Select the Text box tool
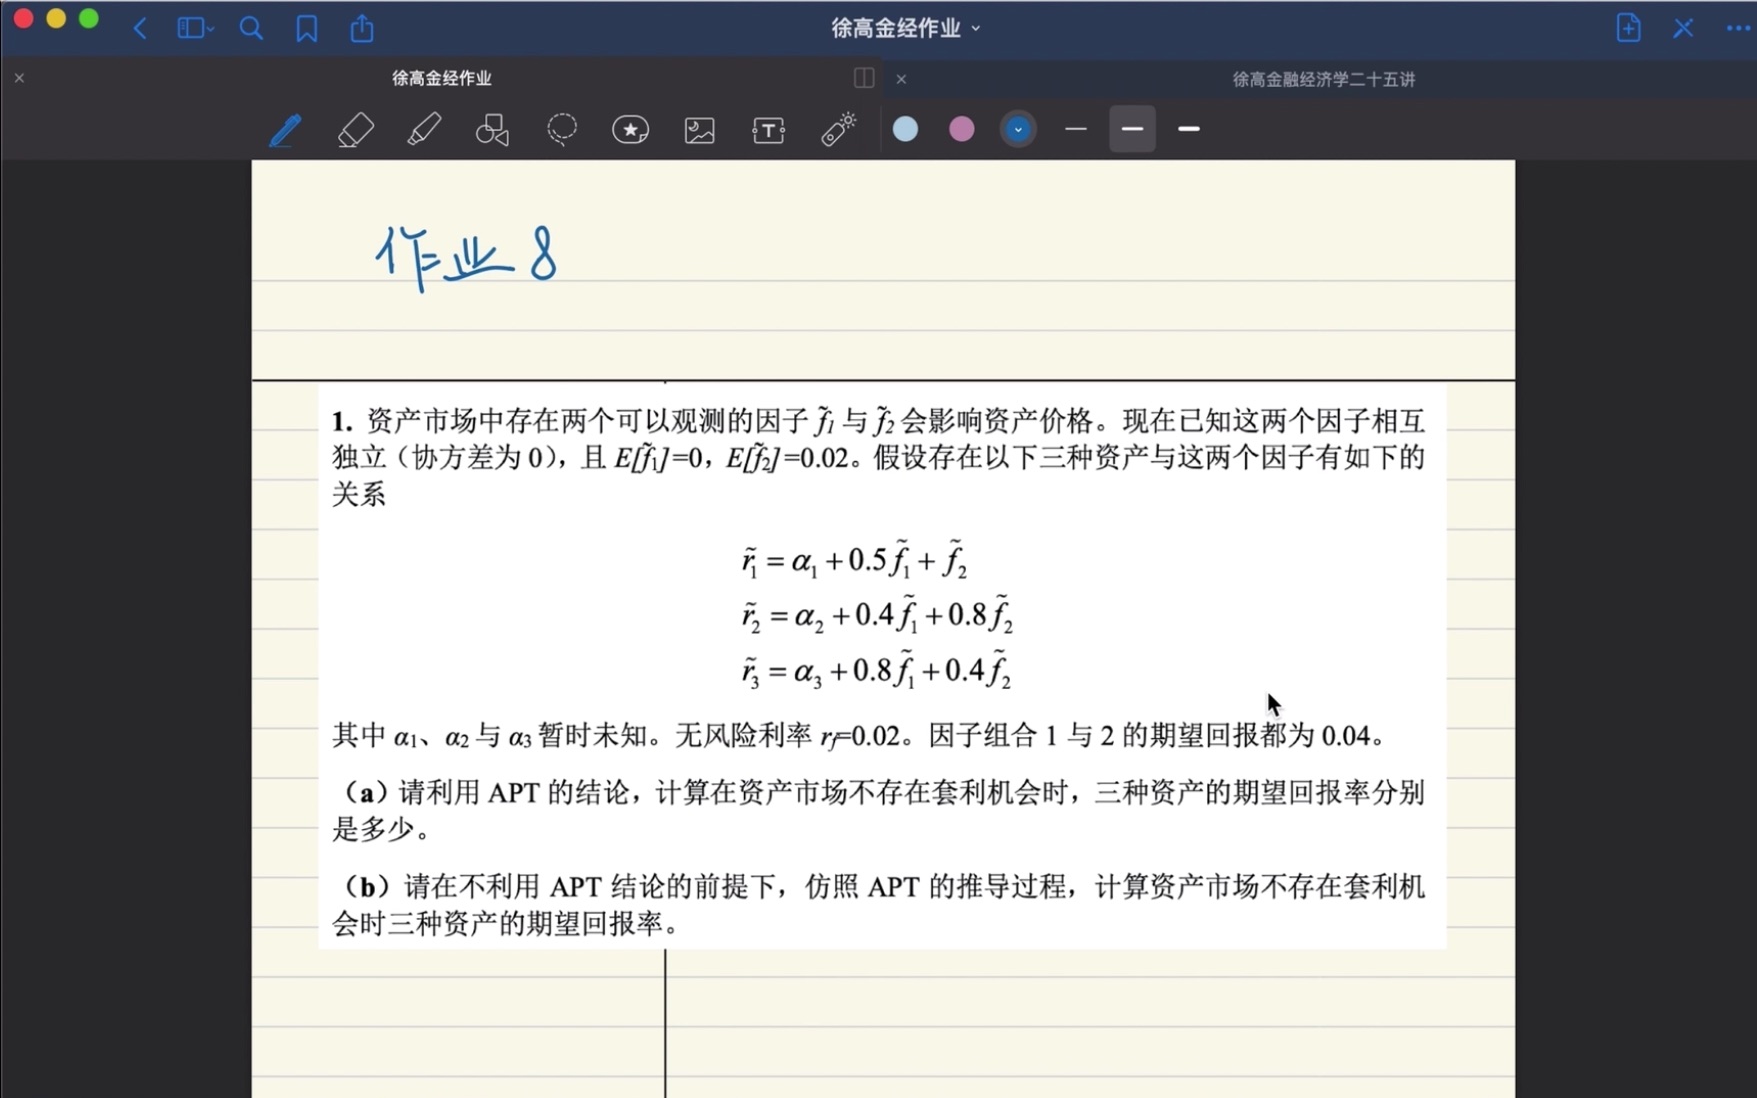The image size is (1757, 1098). tap(768, 130)
